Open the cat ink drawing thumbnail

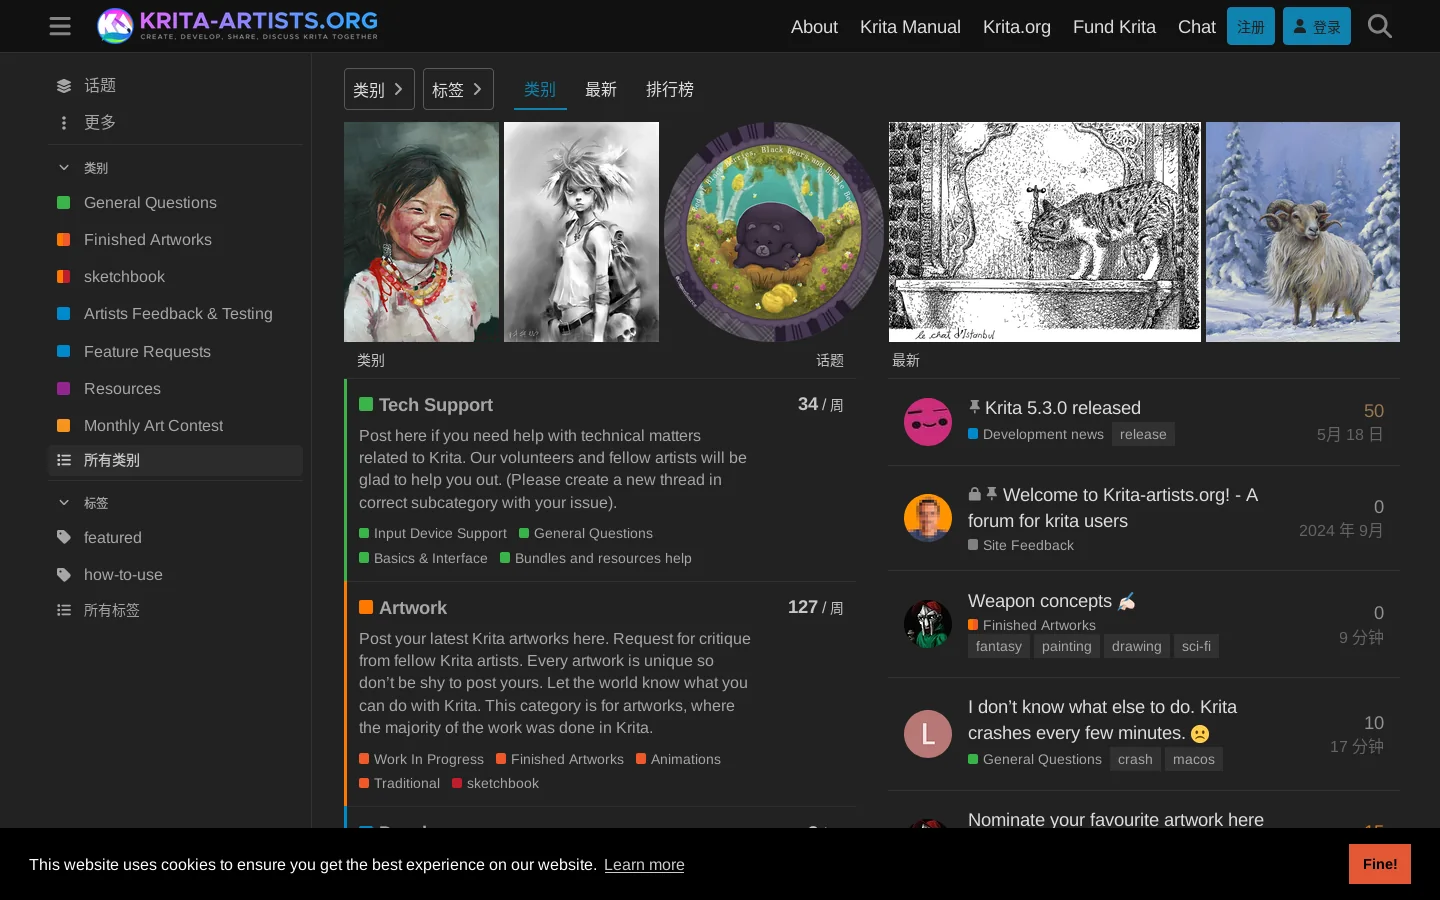[x=1045, y=232]
